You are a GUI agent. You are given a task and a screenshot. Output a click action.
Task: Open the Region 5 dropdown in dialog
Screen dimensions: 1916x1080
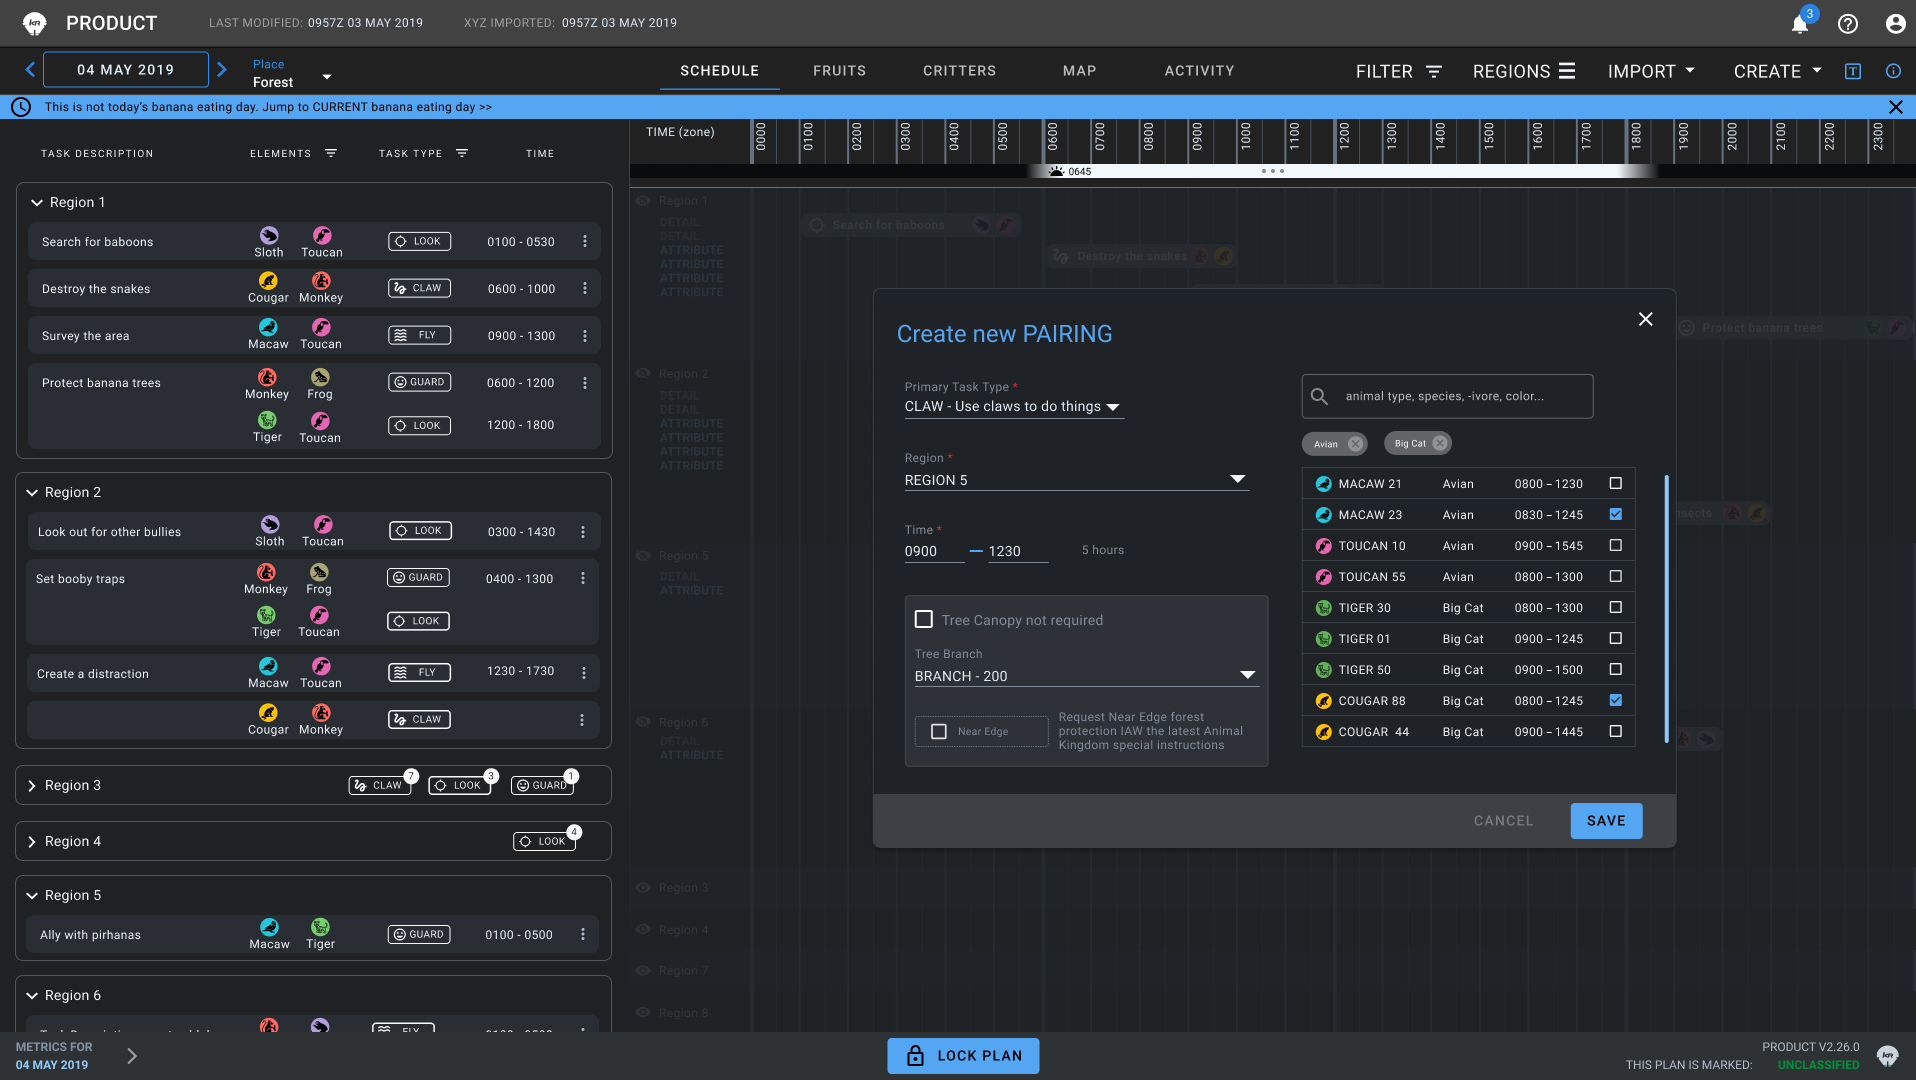[1076, 480]
